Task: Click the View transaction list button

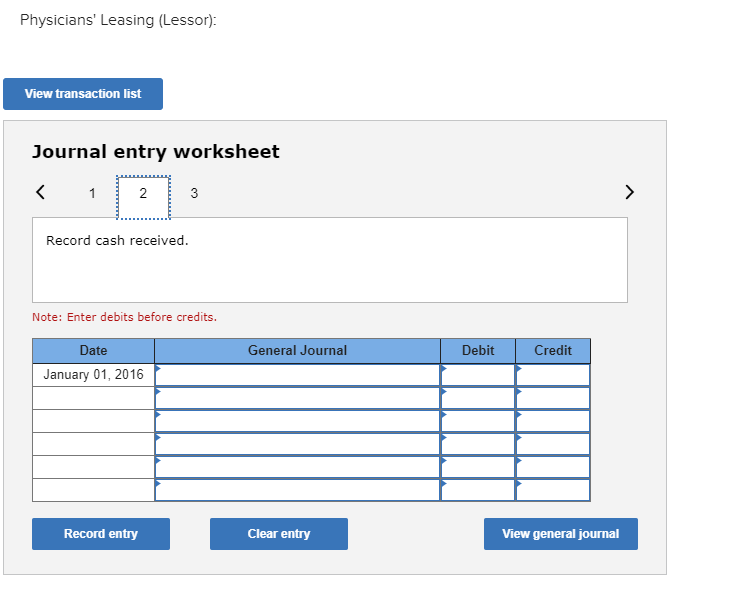Action: point(83,94)
